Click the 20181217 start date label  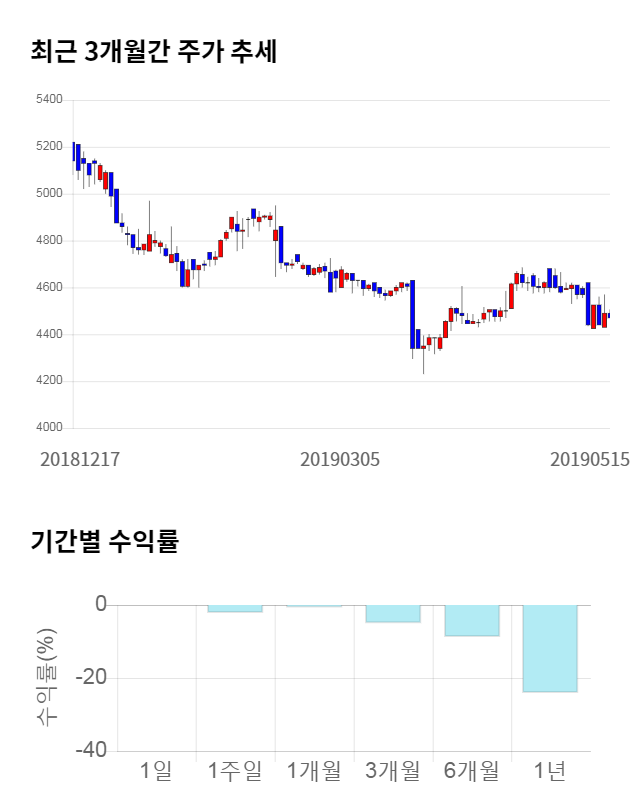click(80, 459)
